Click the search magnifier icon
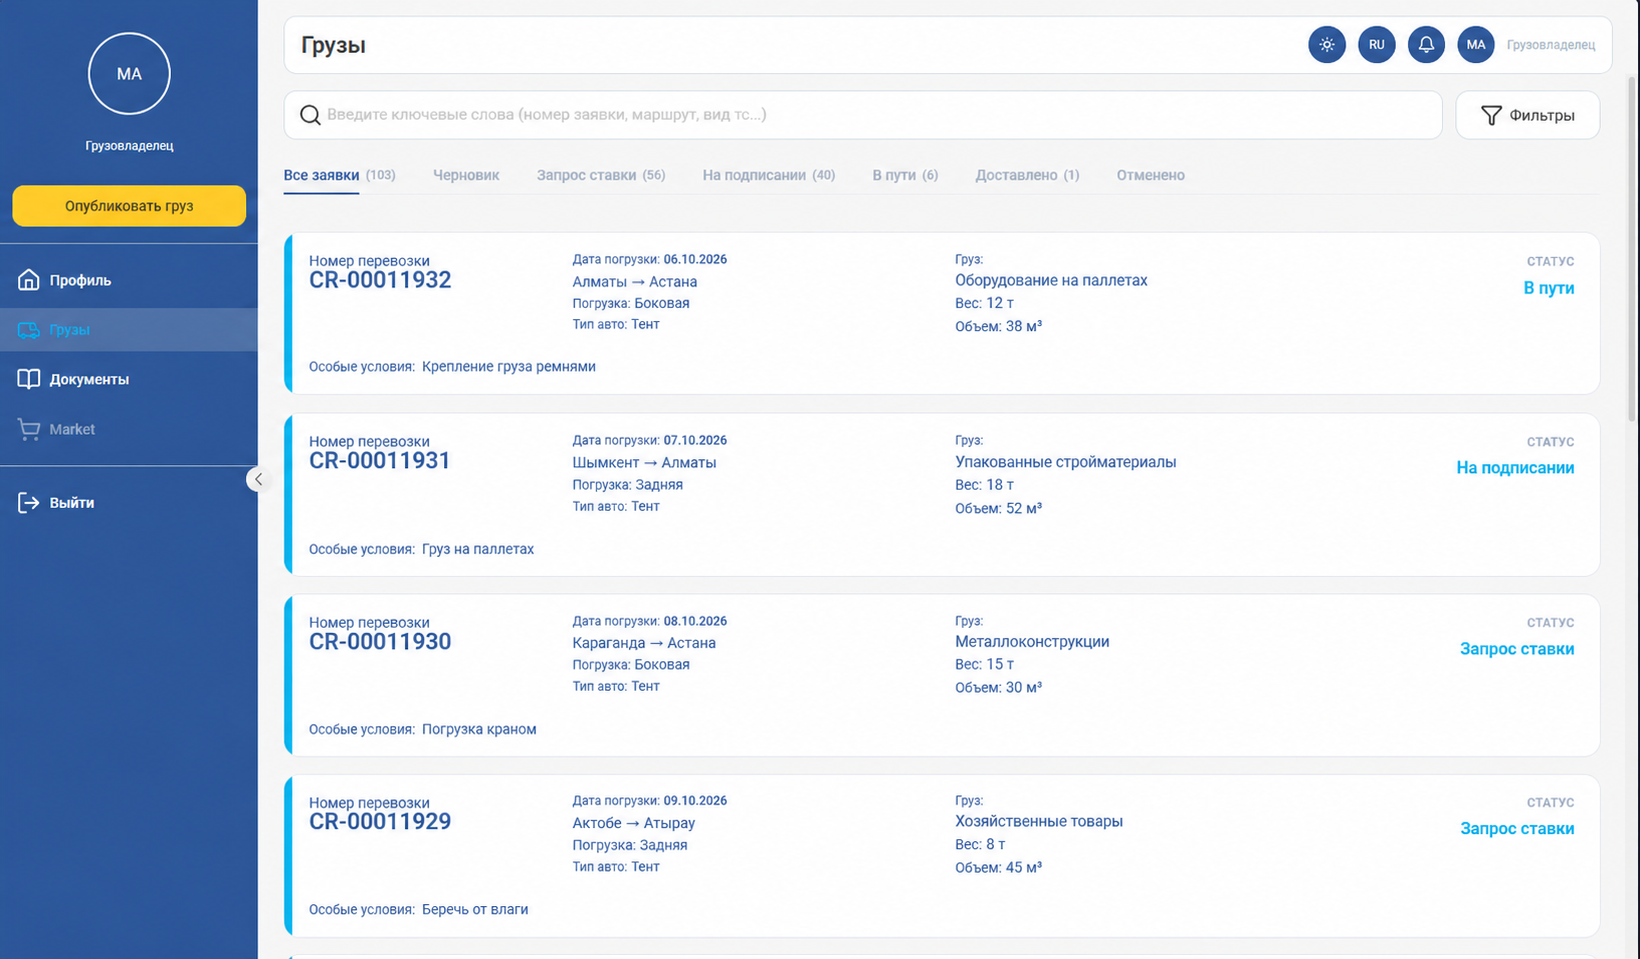This screenshot has height=959, width=1640. pos(310,115)
